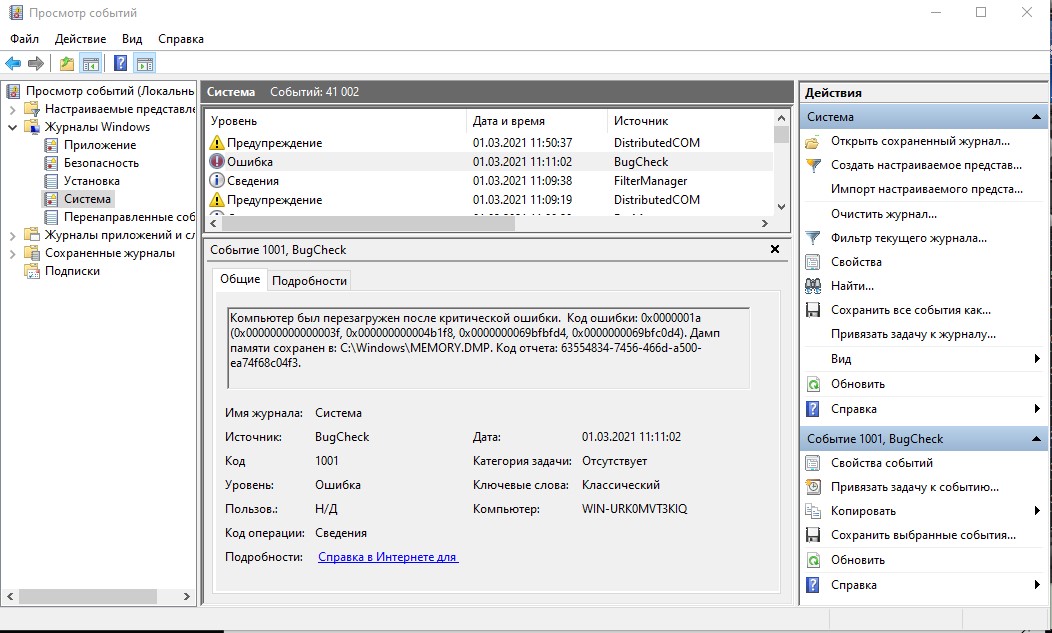Click the BugCheck source cell at 11:11:02
Viewport: 1052px width, 633px height.
pos(641,162)
